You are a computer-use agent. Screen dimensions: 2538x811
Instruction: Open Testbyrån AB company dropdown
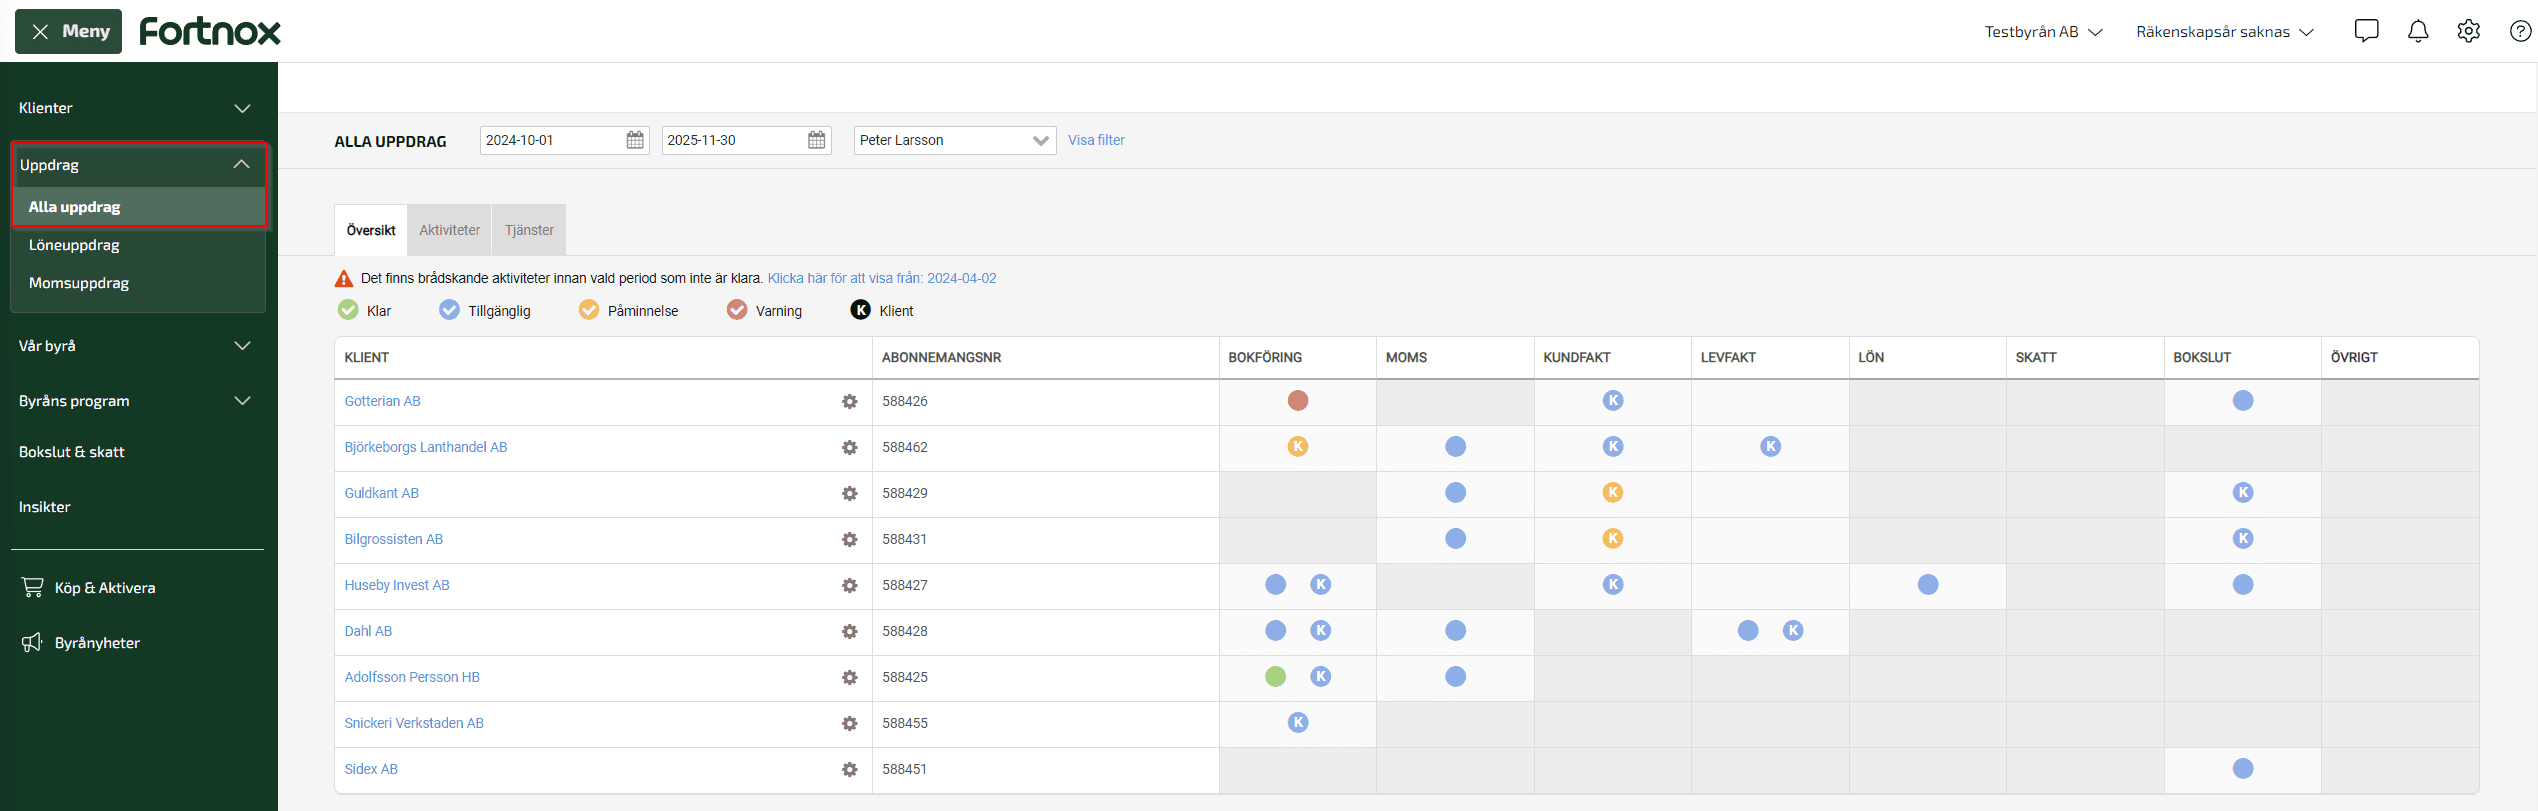click(x=2043, y=32)
